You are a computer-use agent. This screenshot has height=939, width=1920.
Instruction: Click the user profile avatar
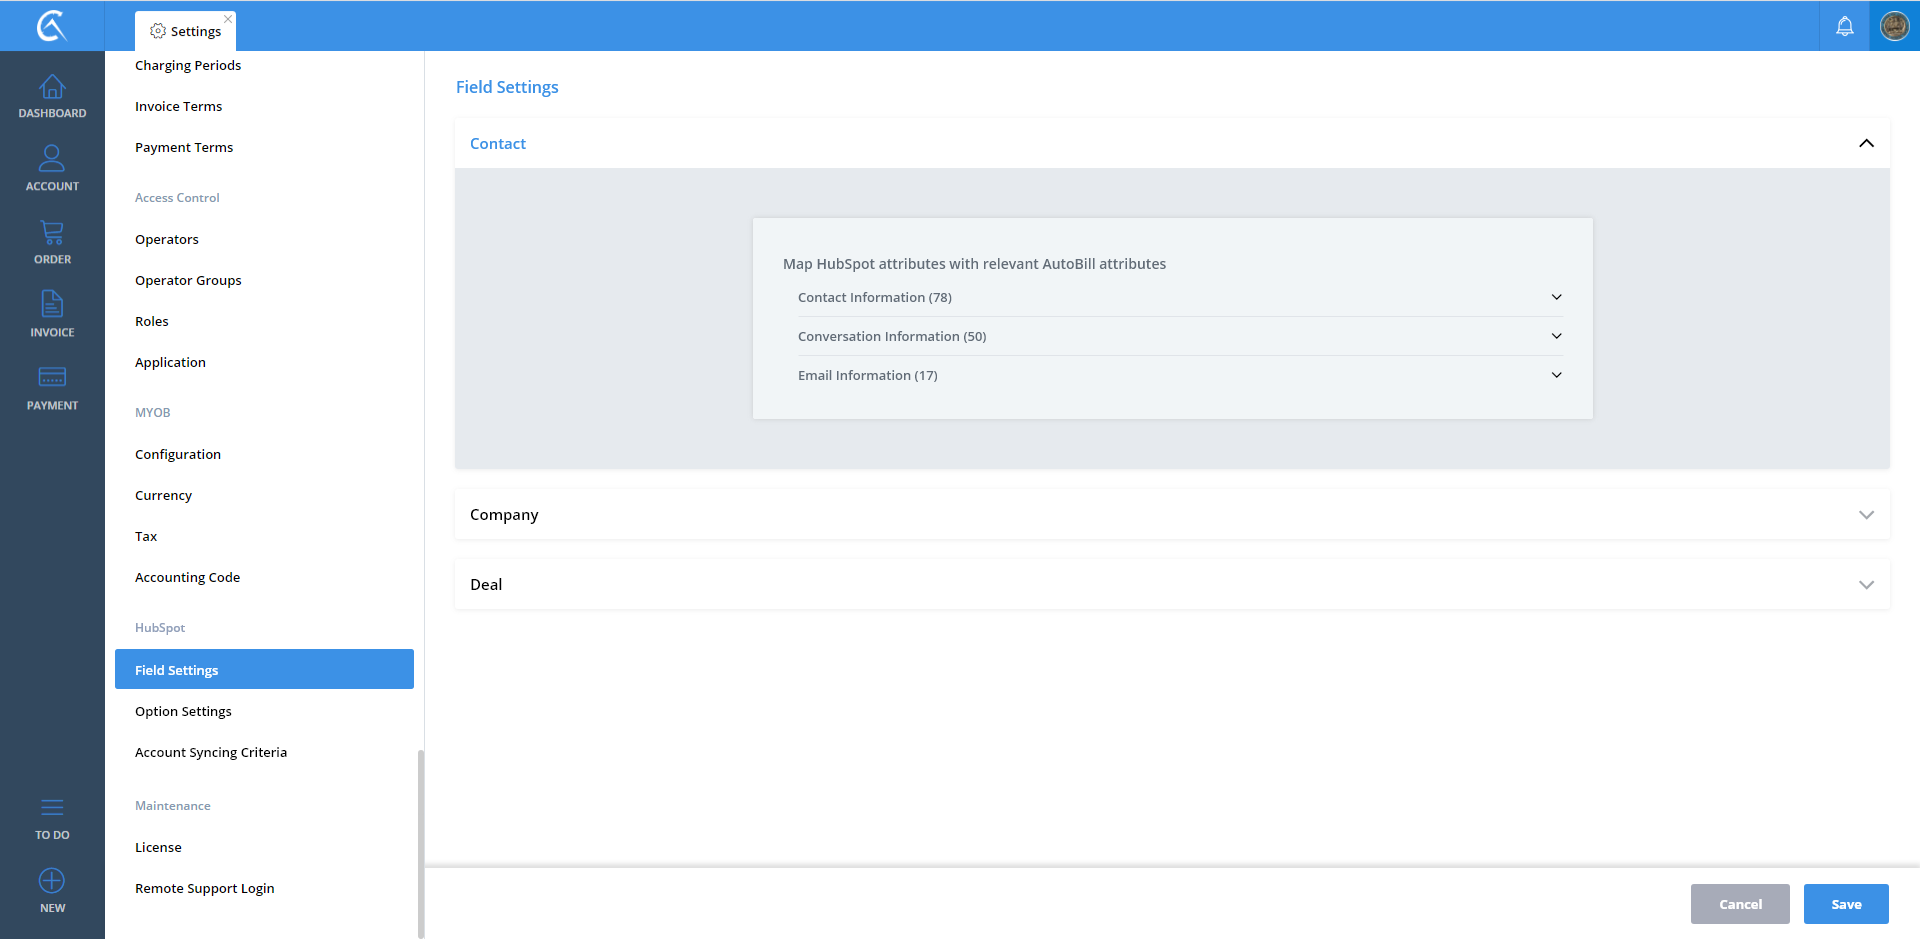[x=1894, y=26]
